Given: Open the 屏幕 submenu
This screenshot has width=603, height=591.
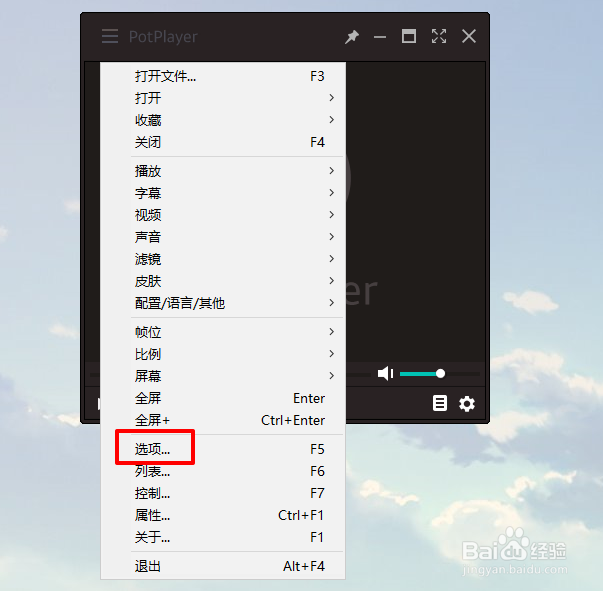Looking at the screenshot, I should tap(223, 376).
